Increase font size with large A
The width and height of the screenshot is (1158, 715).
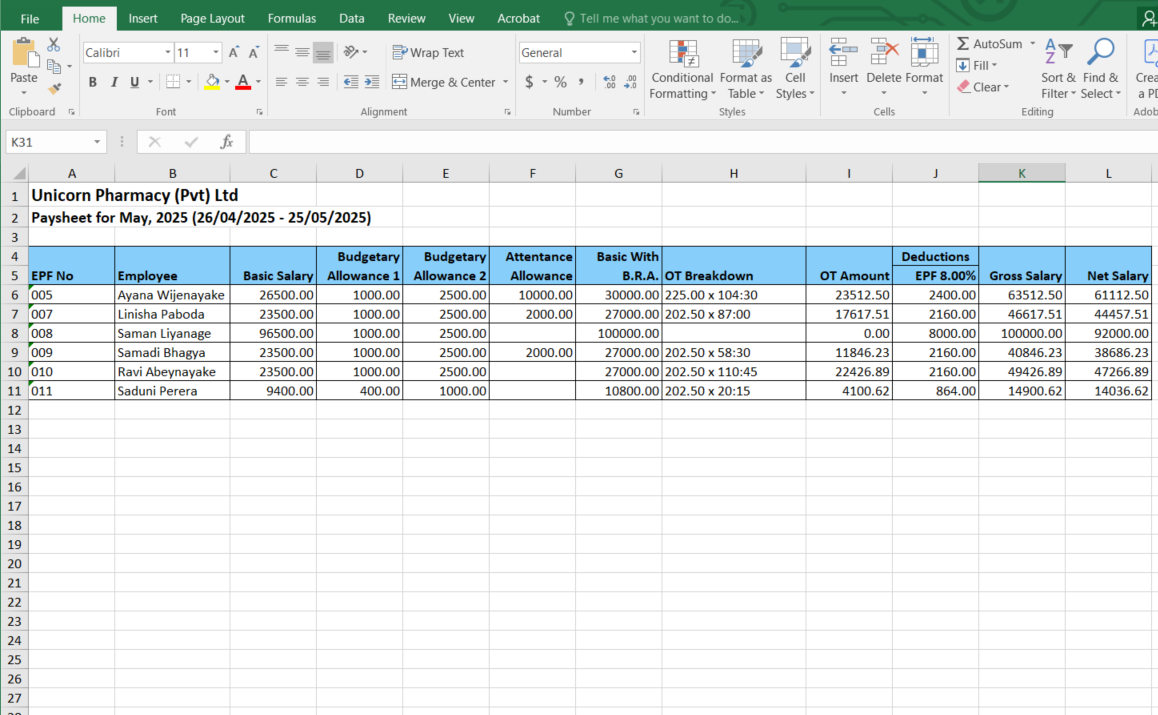[233, 52]
